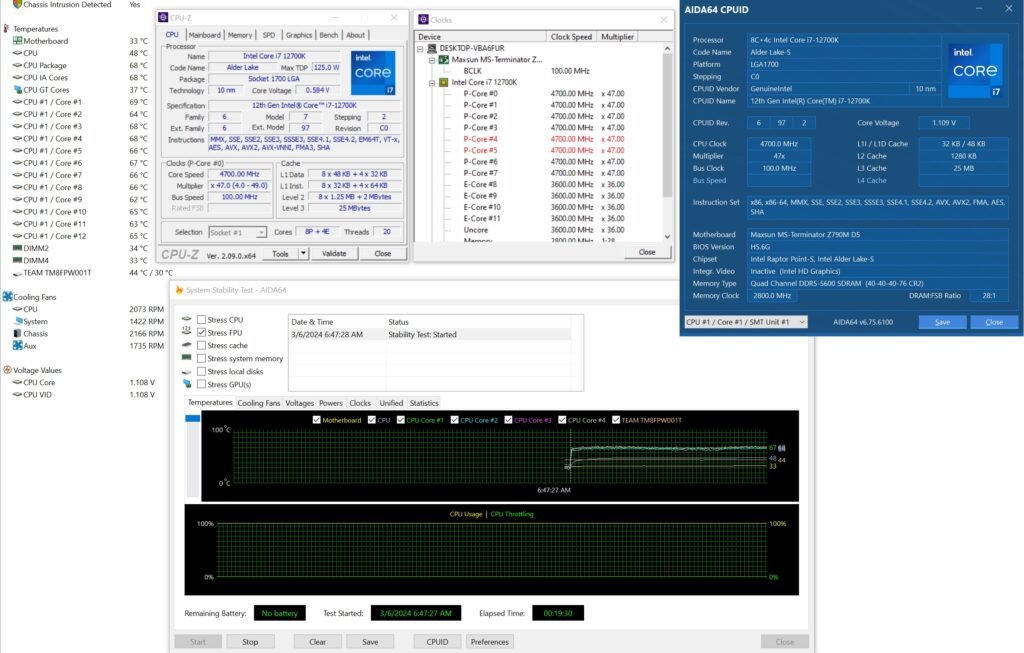Click the System Stability Test flame icon
This screenshot has width=1024, height=653.
point(179,290)
